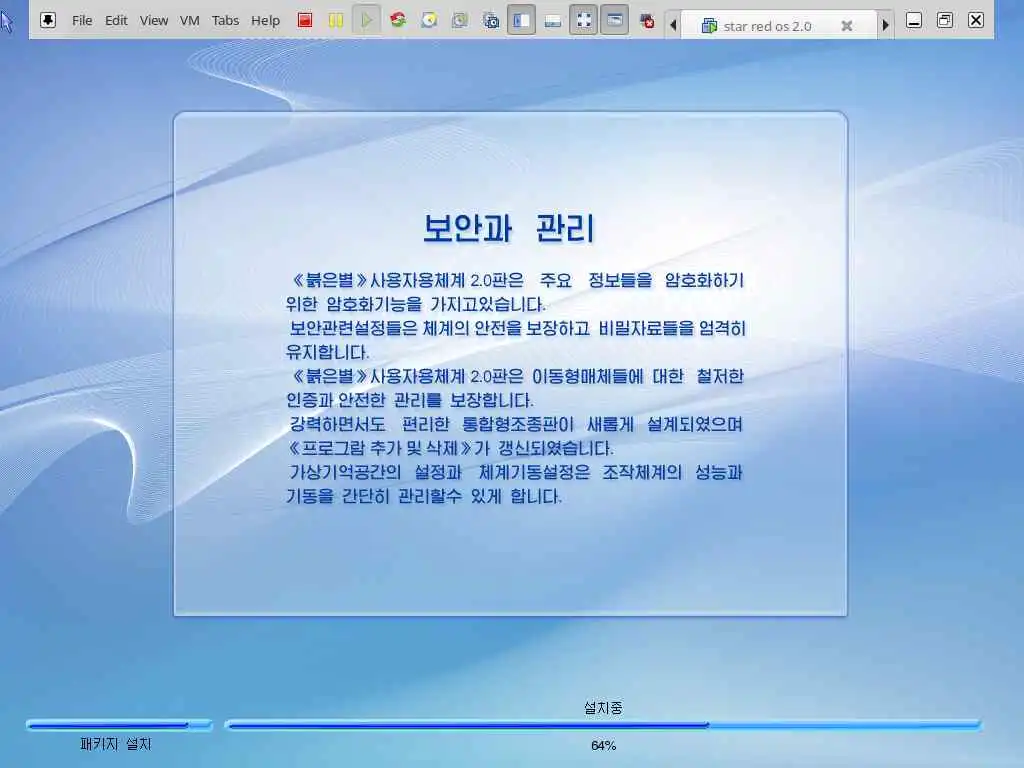Close the VM window

[976, 20]
